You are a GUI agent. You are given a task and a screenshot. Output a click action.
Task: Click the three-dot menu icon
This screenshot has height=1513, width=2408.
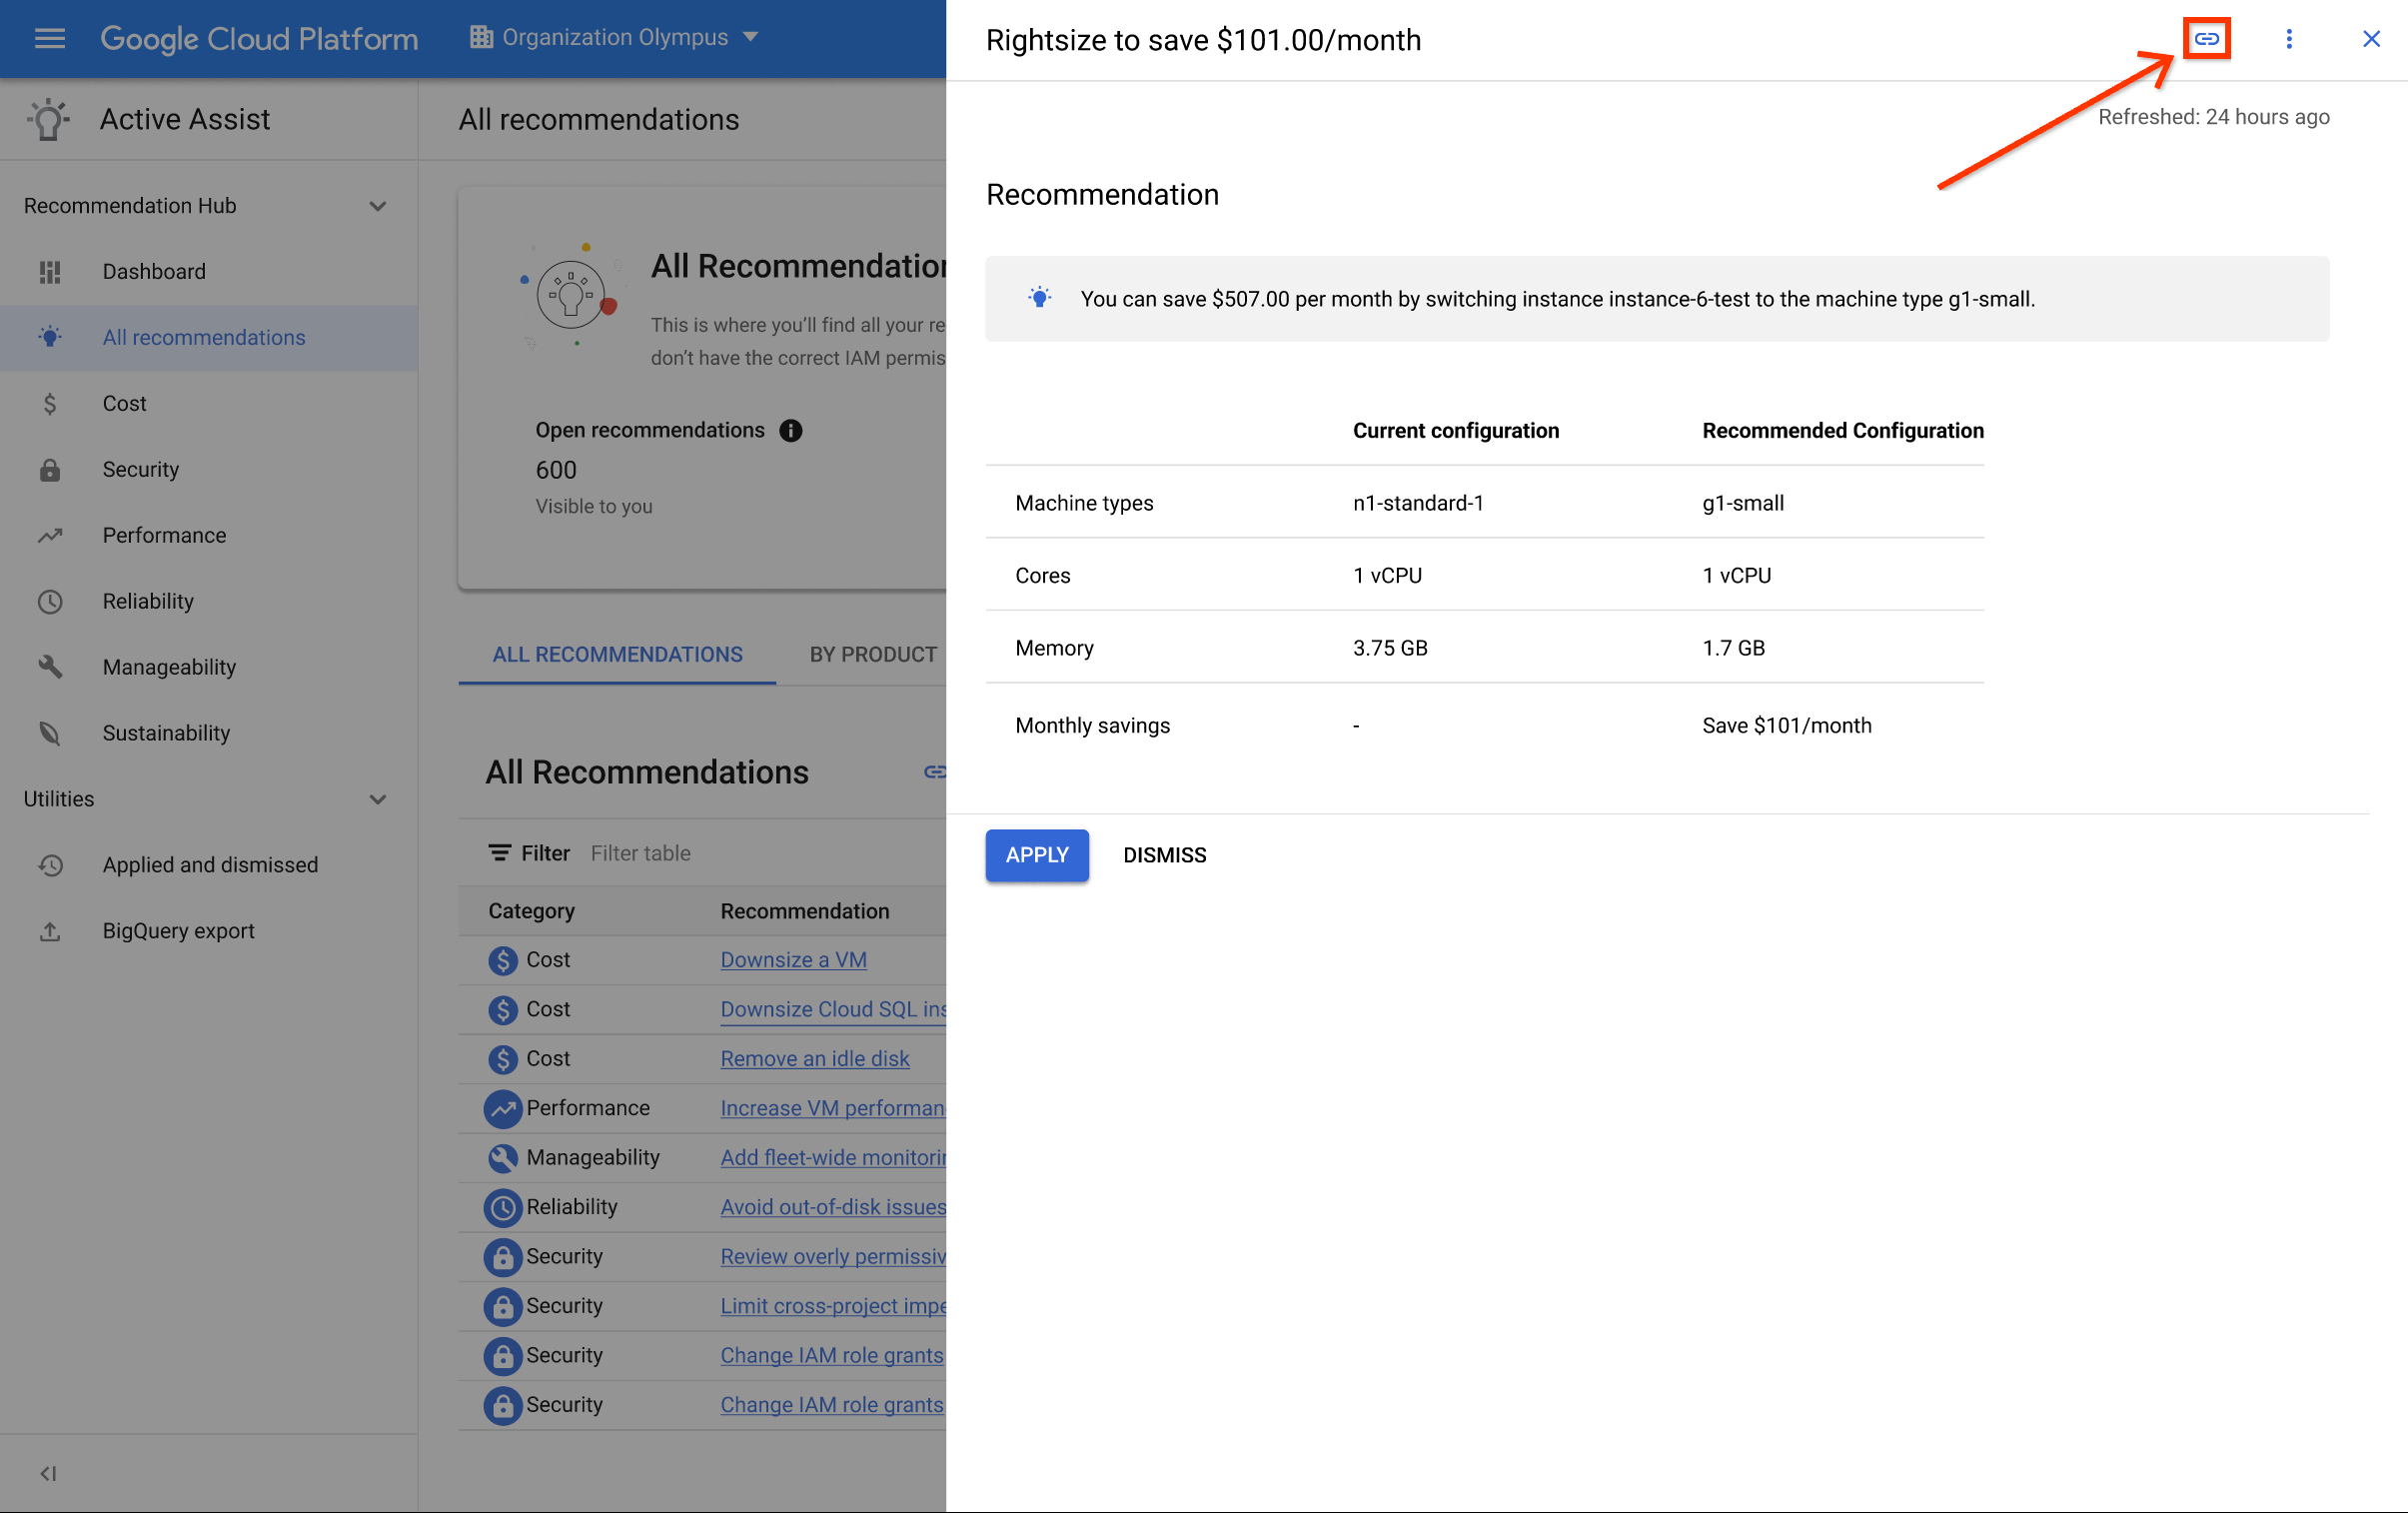[x=2289, y=38]
